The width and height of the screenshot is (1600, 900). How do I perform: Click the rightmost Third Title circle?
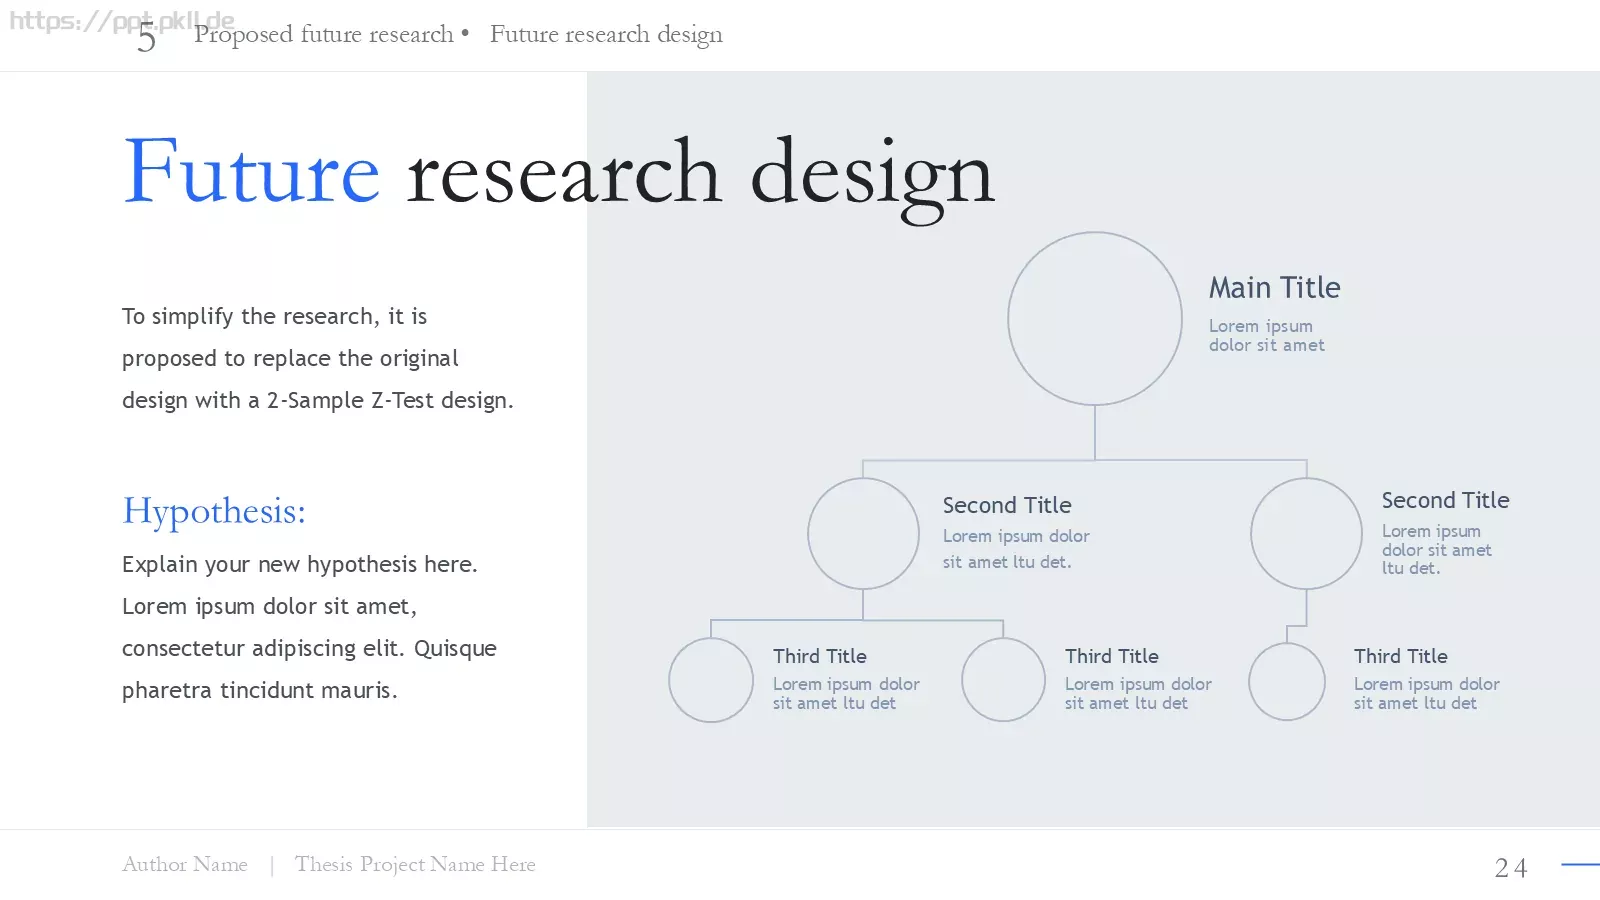(1287, 681)
